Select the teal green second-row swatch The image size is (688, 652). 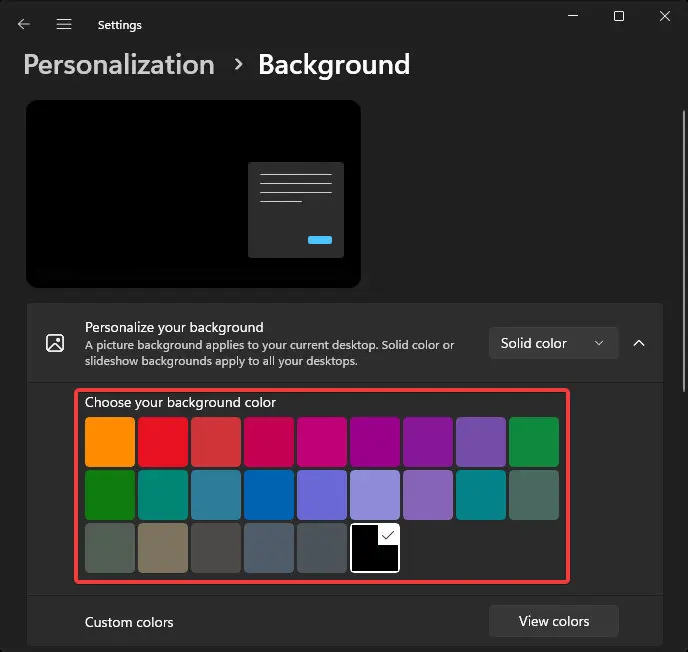[163, 495]
